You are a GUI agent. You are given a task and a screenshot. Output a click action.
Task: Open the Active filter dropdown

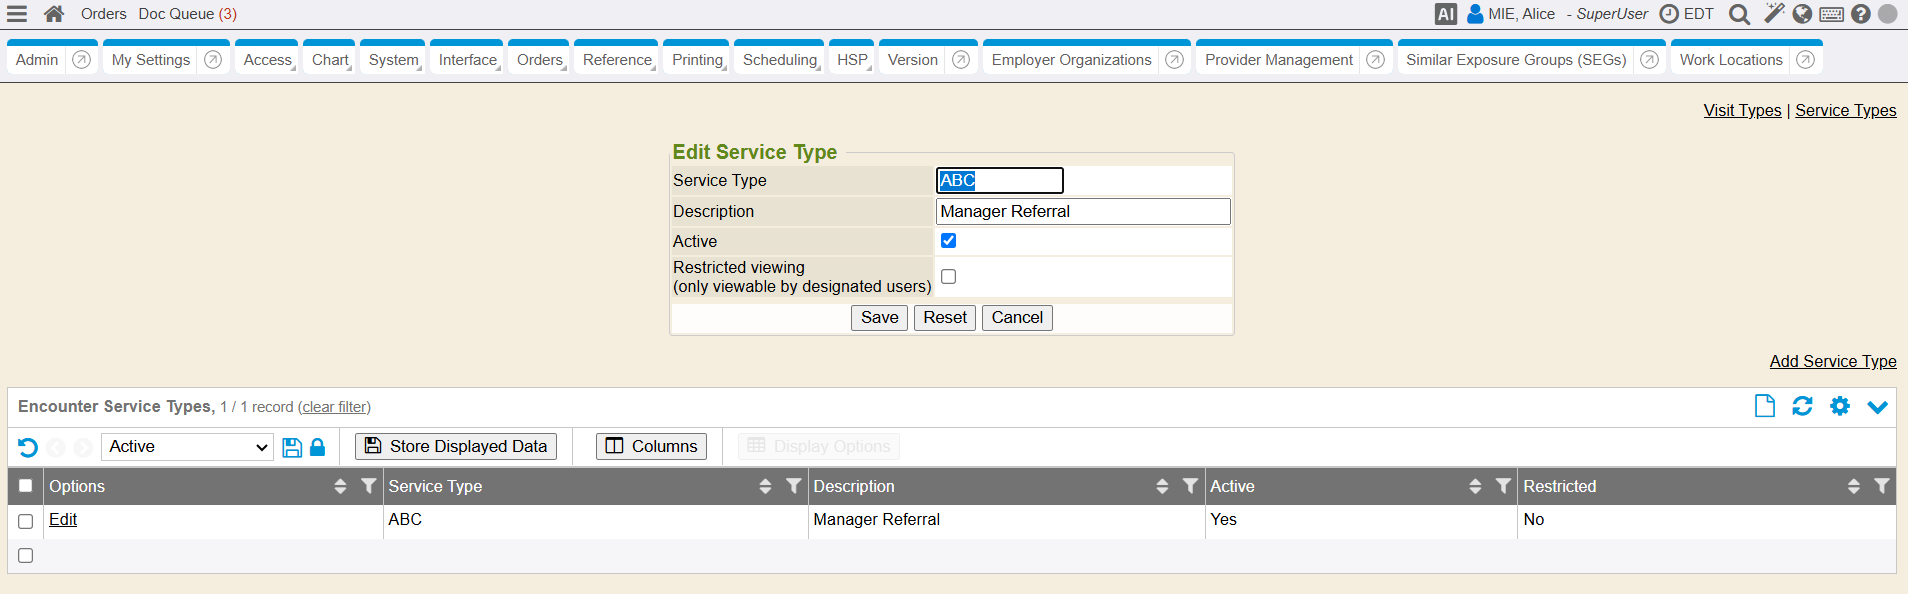pos(187,447)
